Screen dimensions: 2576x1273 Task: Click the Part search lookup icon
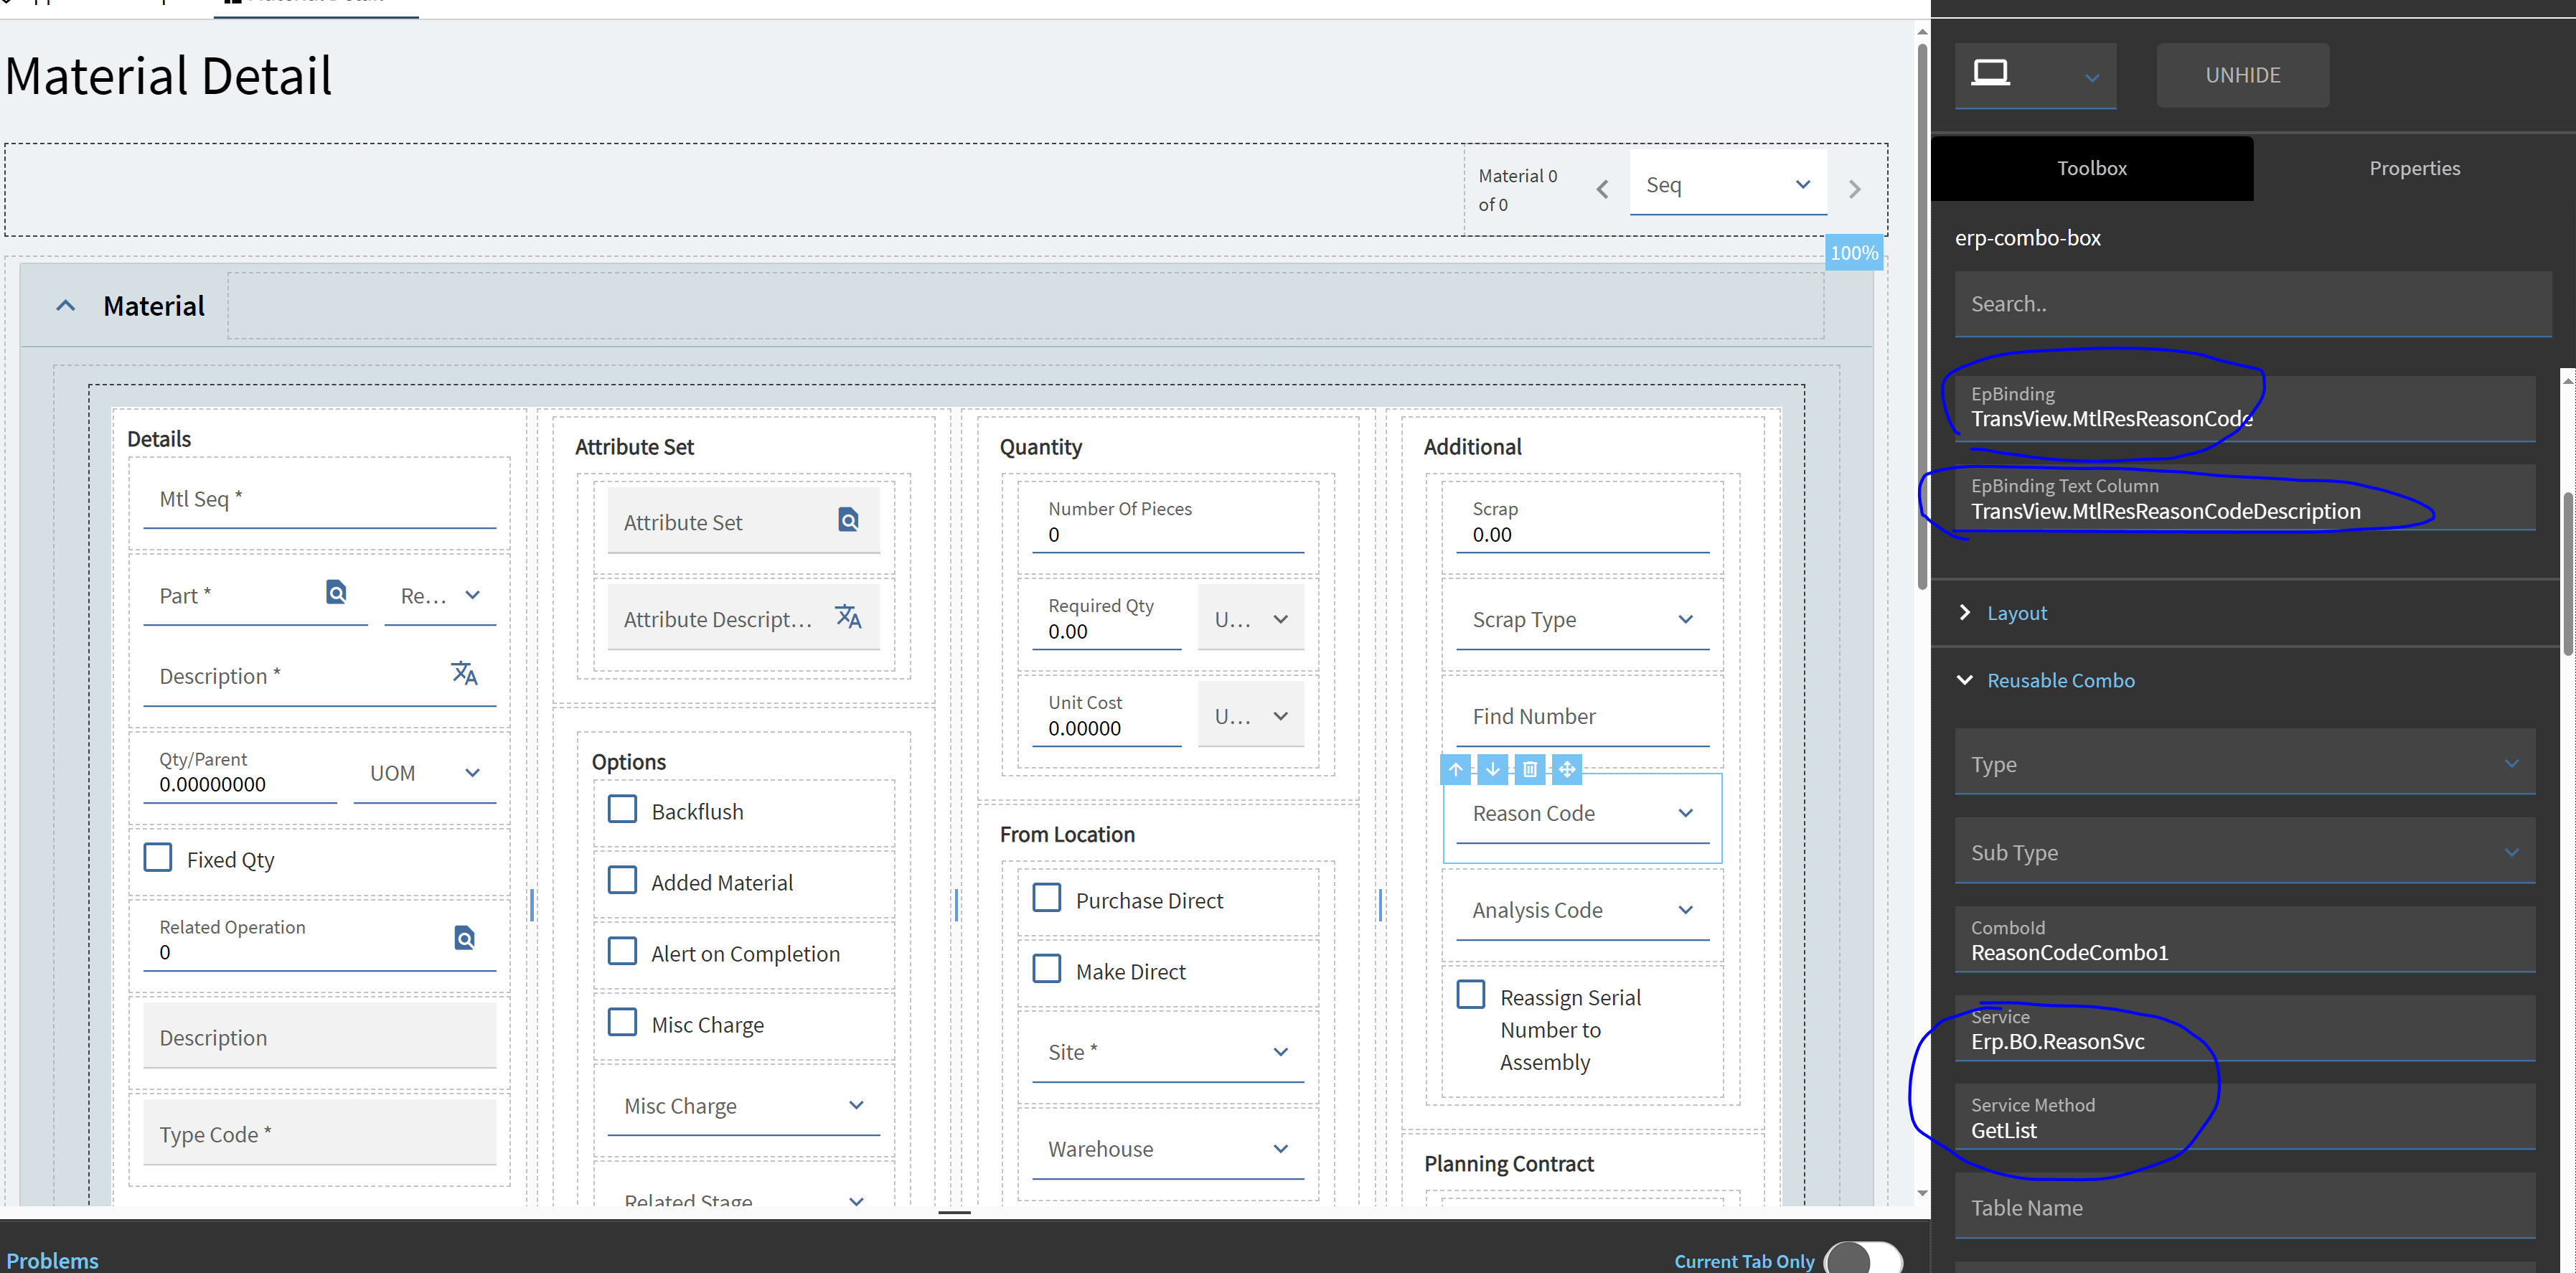click(336, 593)
